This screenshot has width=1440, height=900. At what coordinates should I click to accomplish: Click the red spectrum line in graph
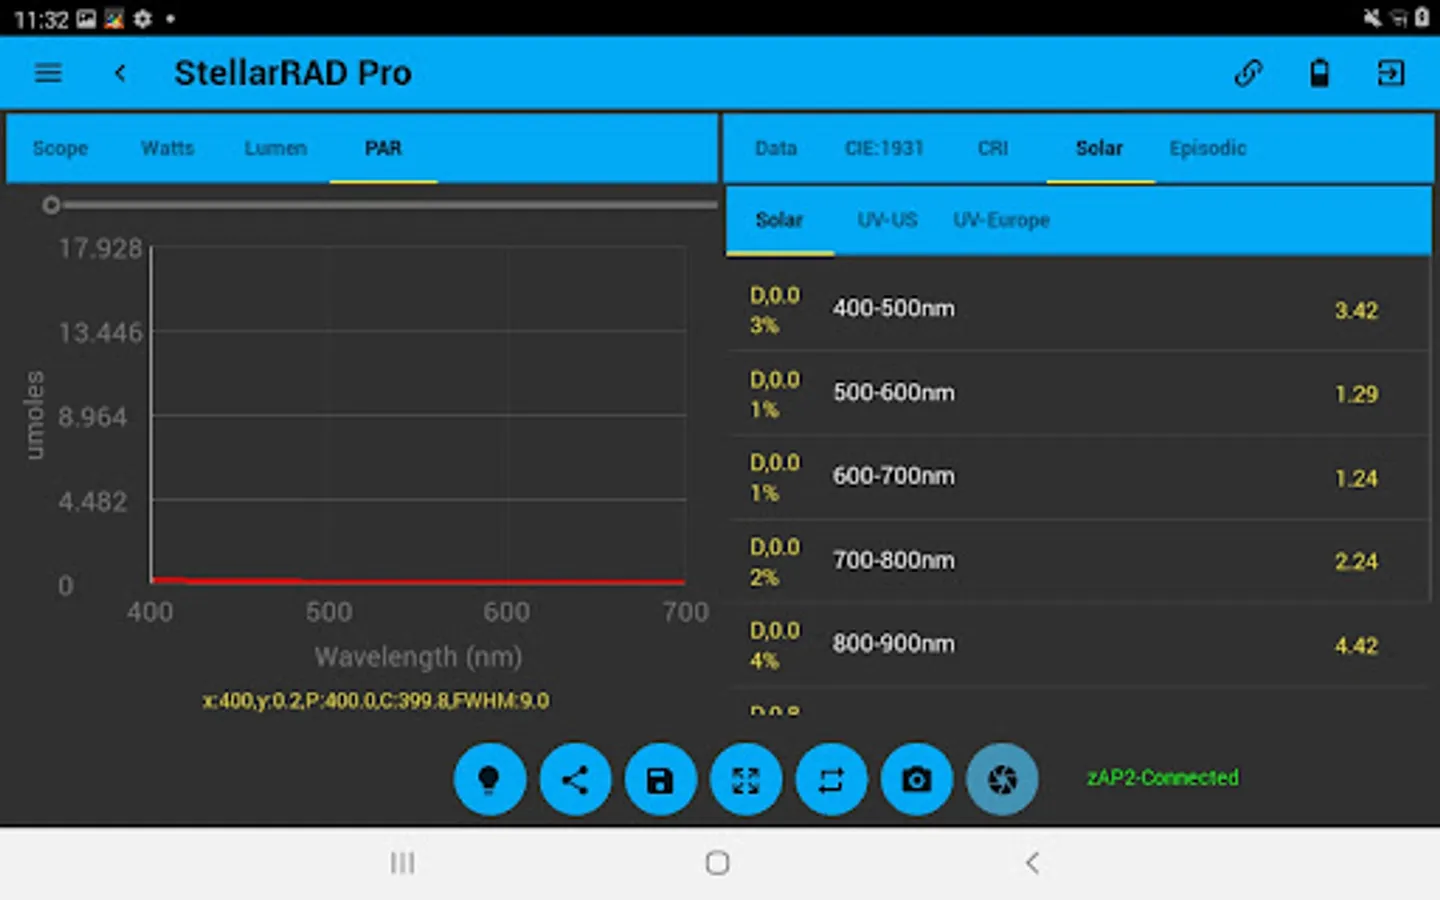click(x=418, y=581)
